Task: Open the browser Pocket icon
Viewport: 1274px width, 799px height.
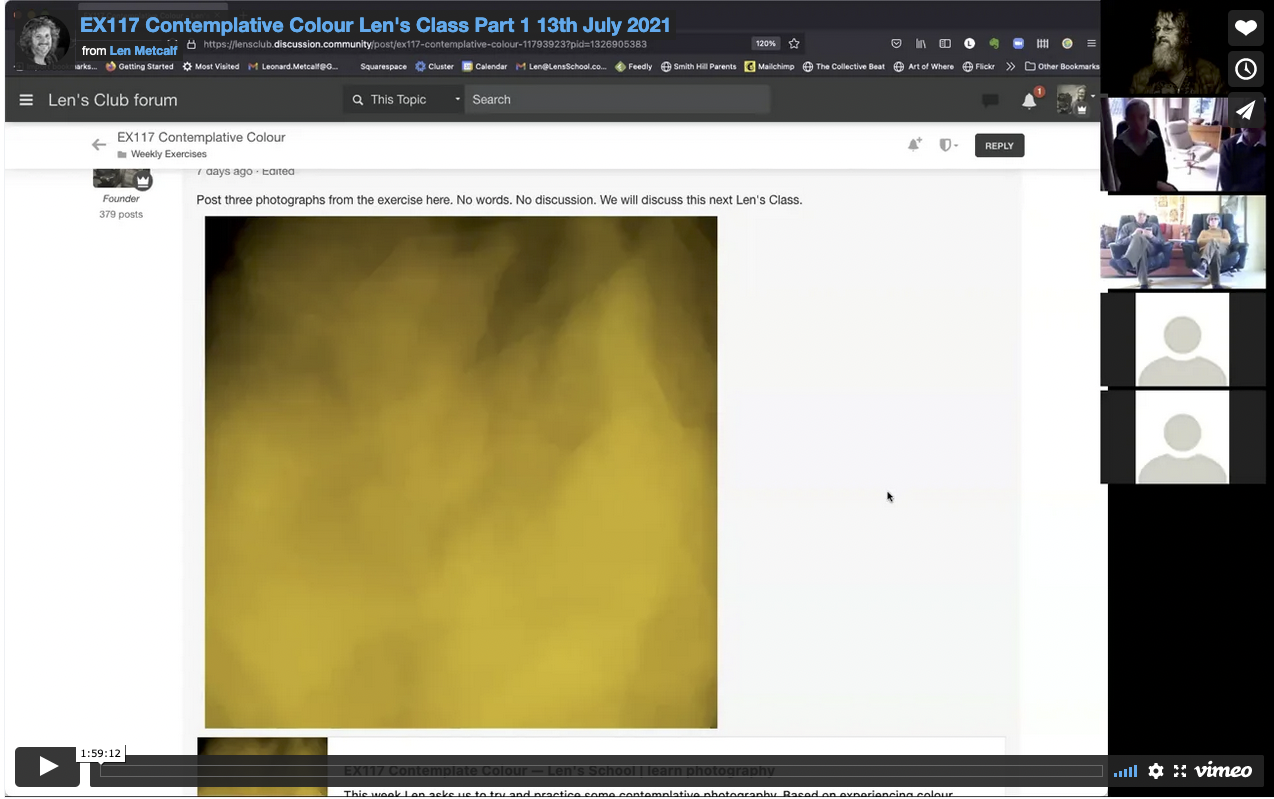Action: click(896, 44)
